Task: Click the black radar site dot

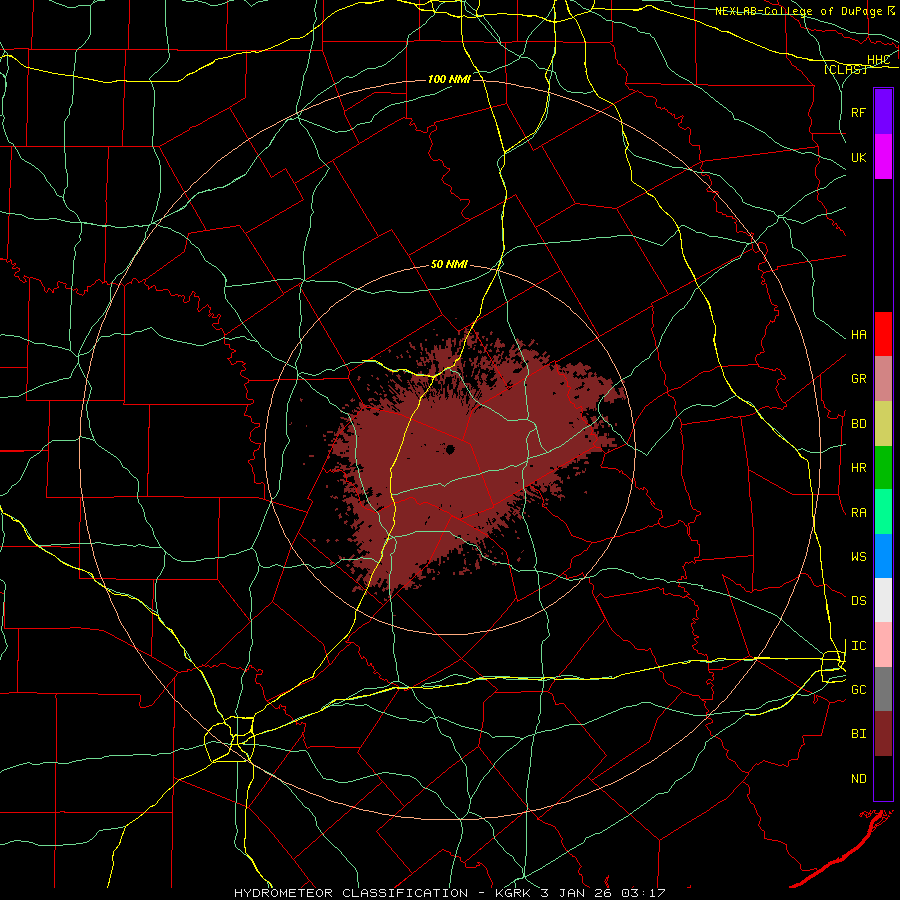Action: click(451, 449)
